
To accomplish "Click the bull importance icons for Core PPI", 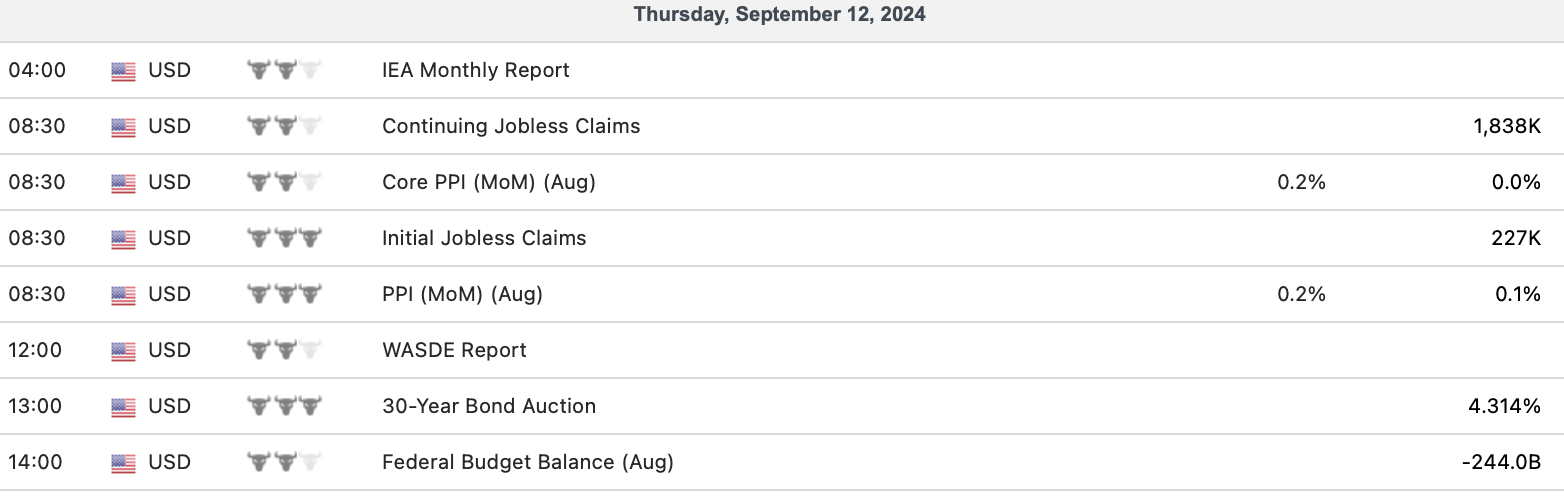I will (x=285, y=183).
